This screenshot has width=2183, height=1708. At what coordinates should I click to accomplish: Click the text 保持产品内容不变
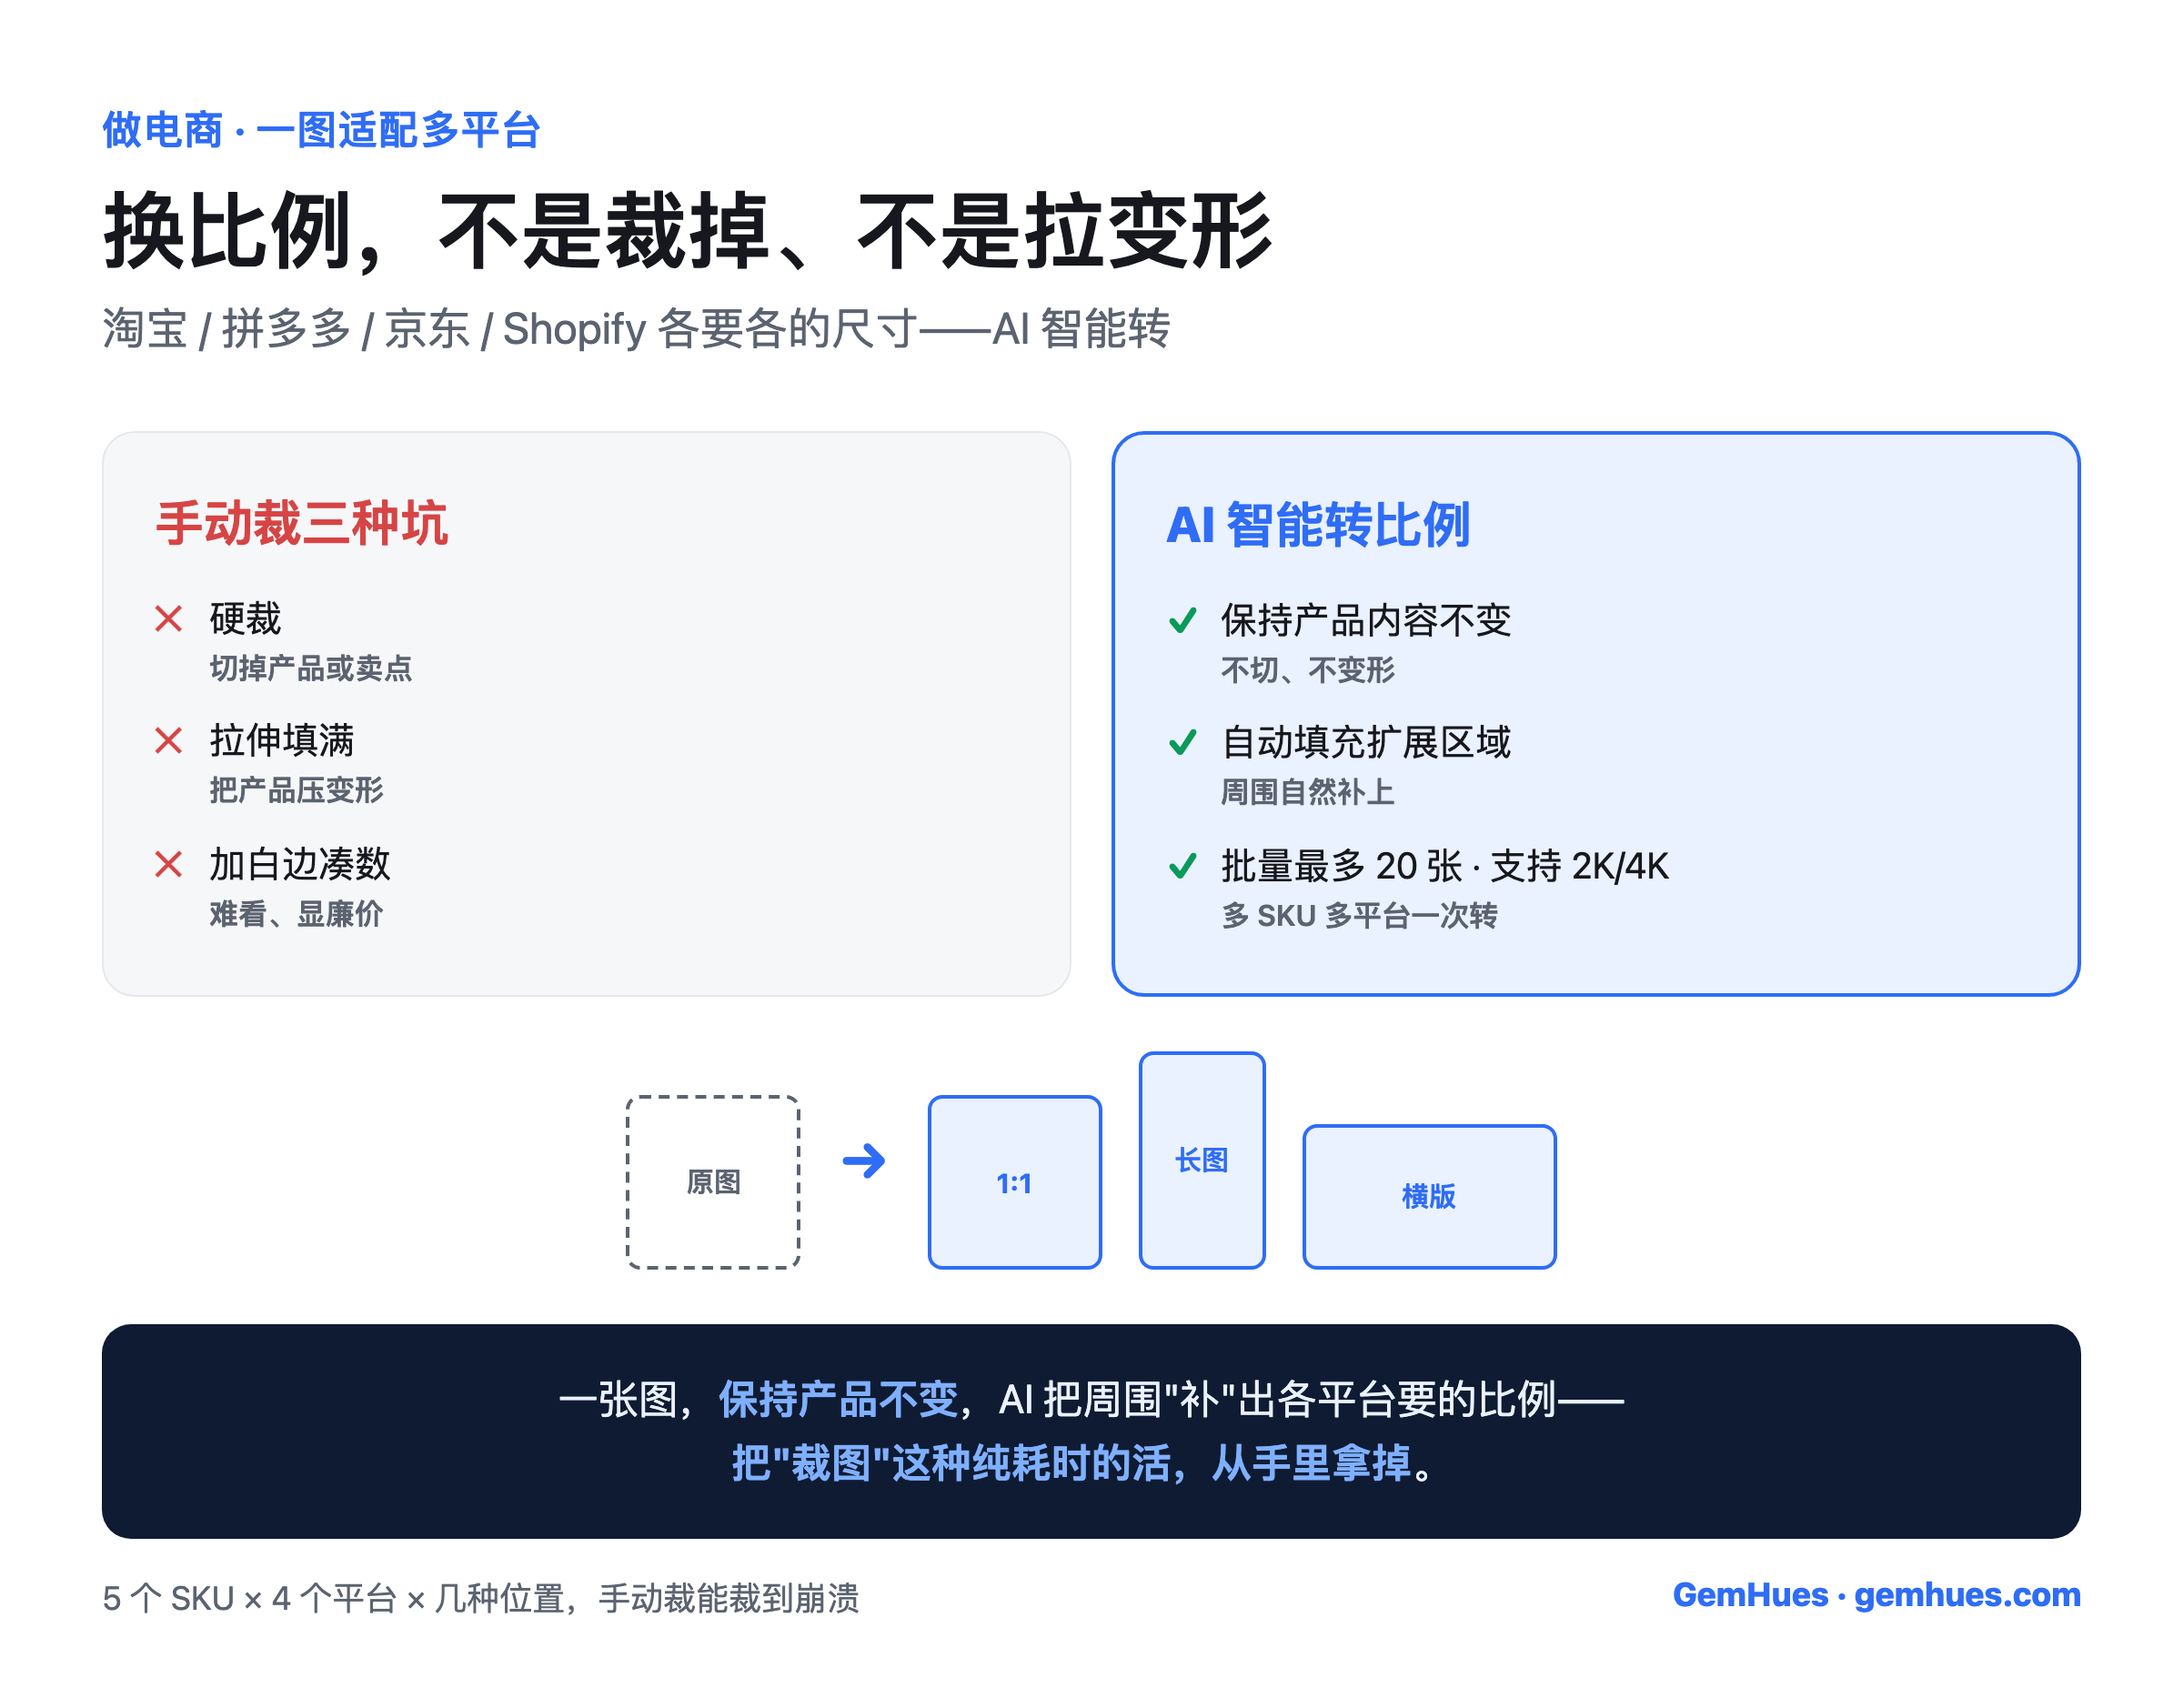(1365, 620)
